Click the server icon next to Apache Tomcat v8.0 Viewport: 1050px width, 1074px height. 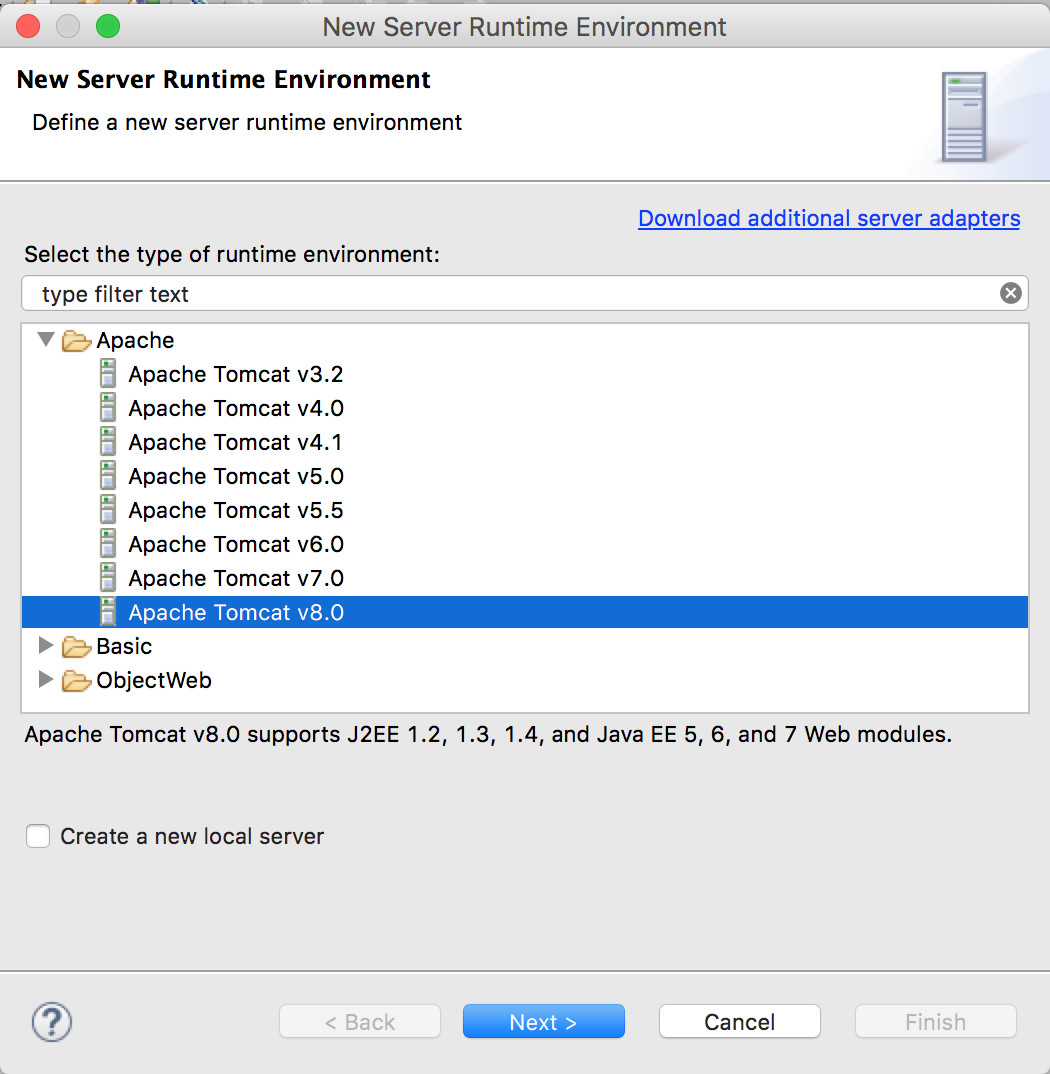tap(108, 612)
